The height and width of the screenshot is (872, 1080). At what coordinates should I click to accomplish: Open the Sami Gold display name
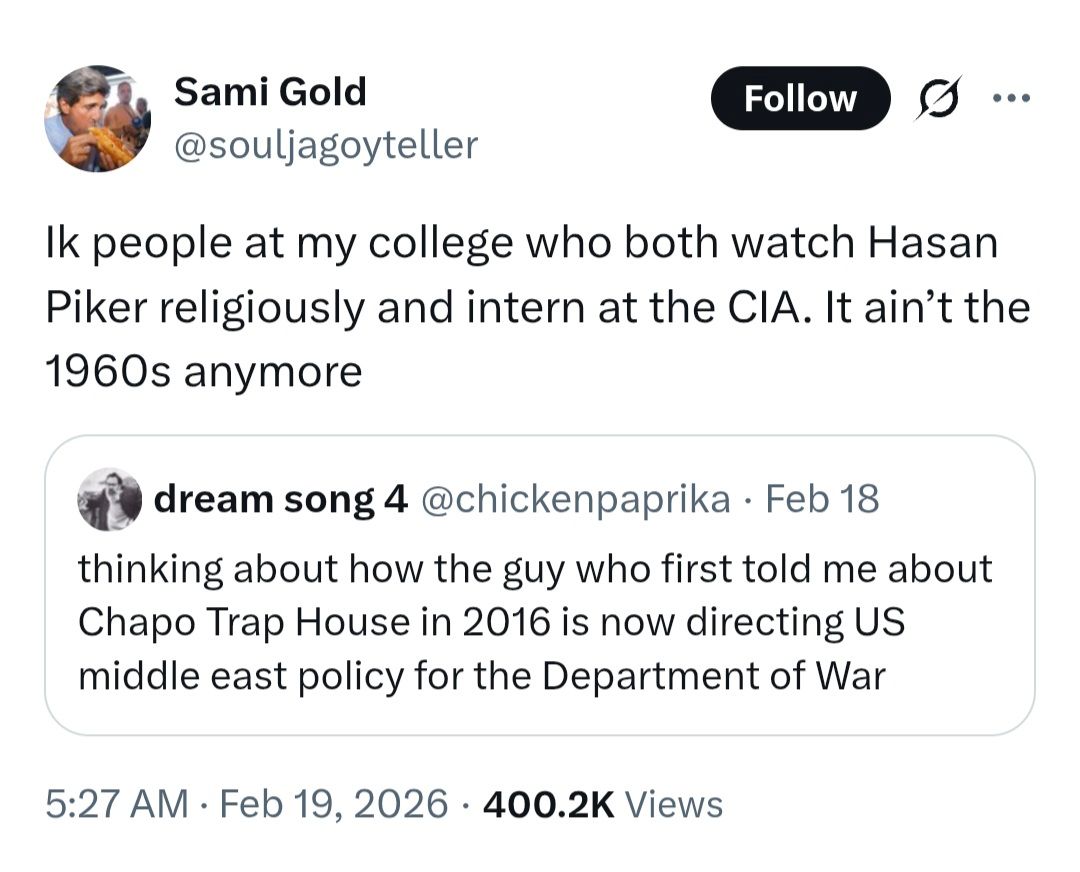coord(270,92)
